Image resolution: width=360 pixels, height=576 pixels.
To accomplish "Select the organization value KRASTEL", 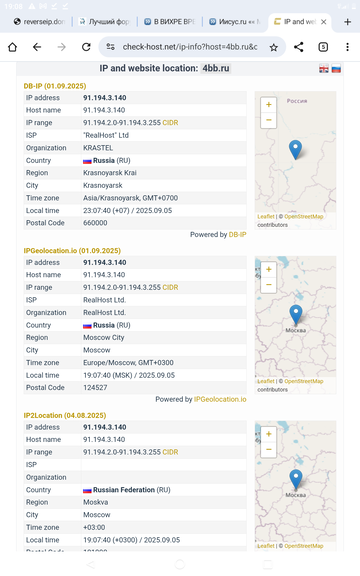I will click(x=98, y=148).
